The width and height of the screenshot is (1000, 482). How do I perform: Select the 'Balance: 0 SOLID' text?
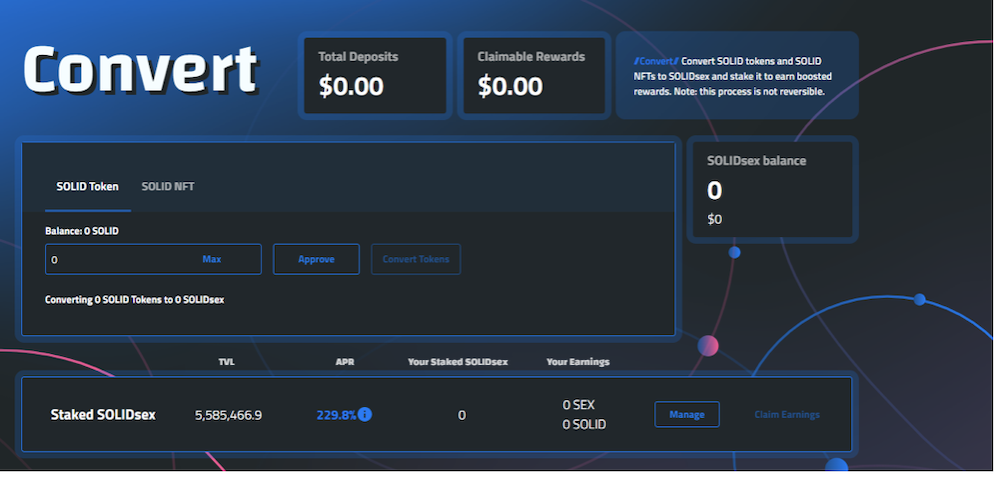point(82,231)
